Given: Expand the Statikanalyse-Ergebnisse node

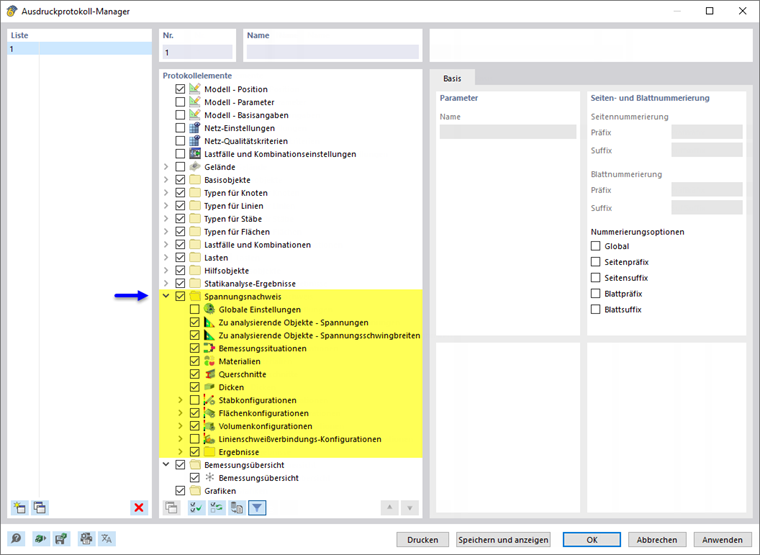Looking at the screenshot, I should [166, 284].
